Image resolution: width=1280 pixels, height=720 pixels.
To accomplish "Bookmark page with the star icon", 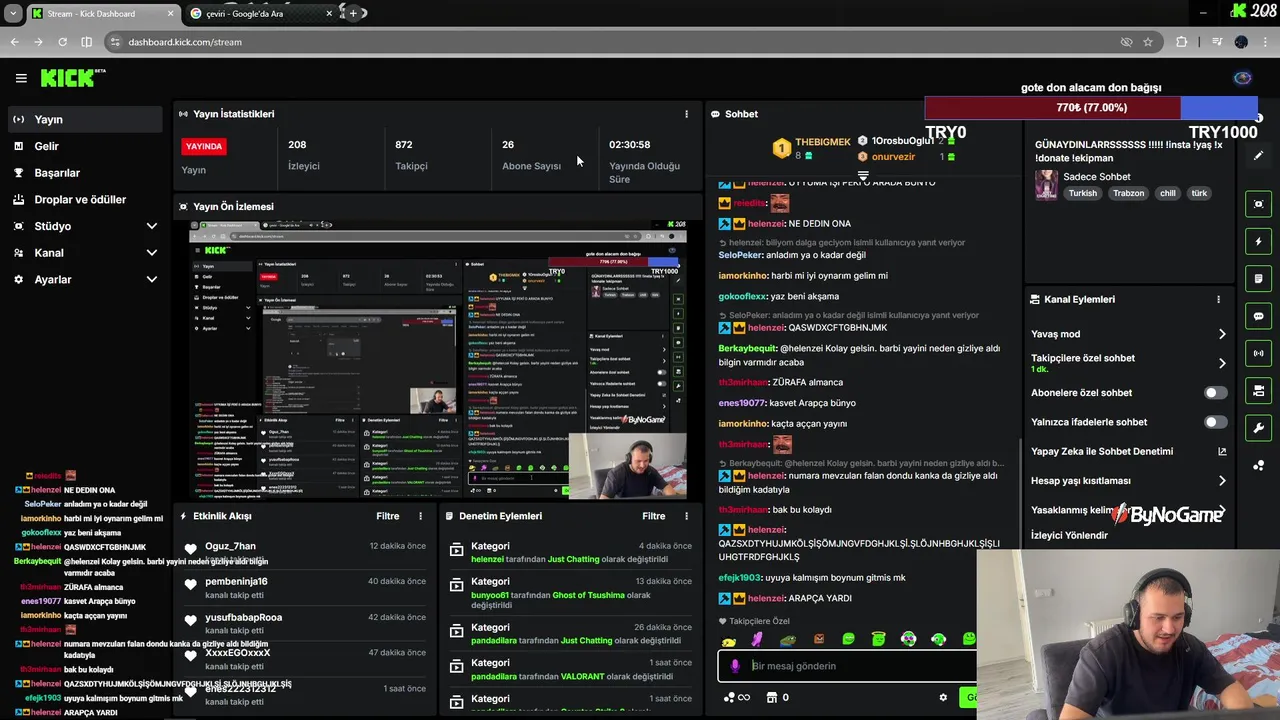I will [x=1148, y=42].
